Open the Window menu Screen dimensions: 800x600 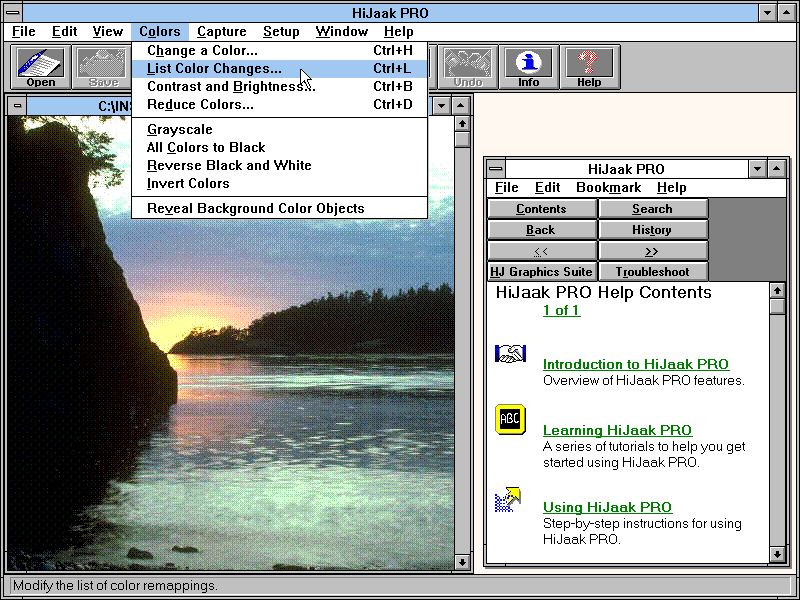click(341, 32)
